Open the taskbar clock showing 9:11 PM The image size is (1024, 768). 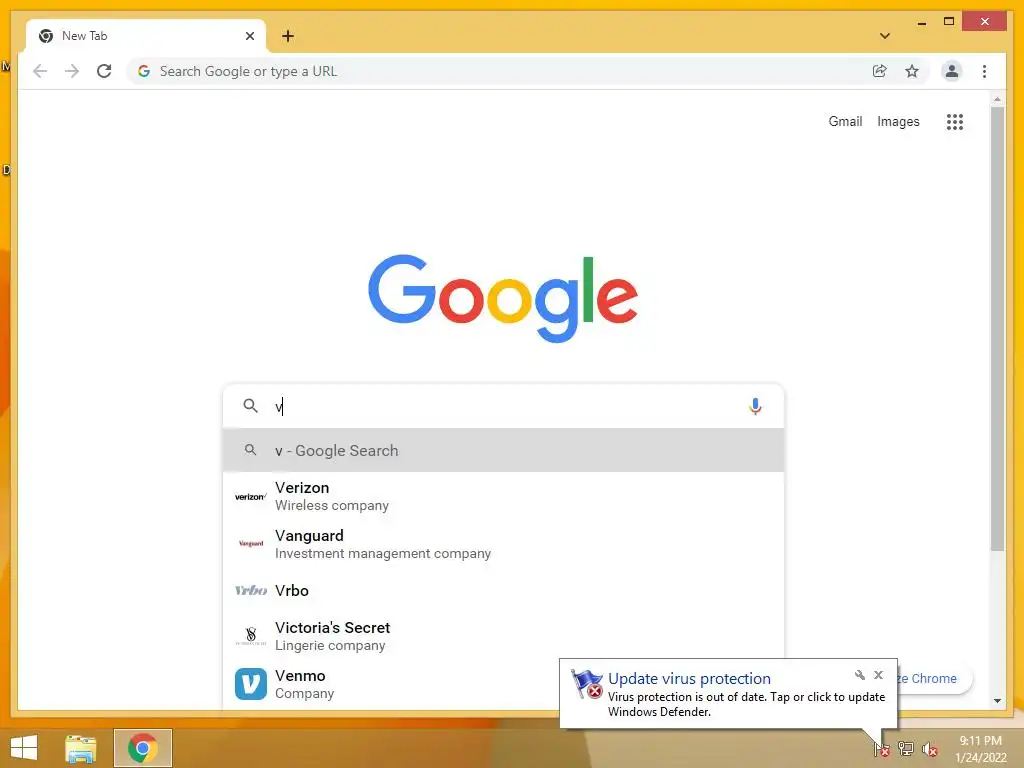(980, 749)
